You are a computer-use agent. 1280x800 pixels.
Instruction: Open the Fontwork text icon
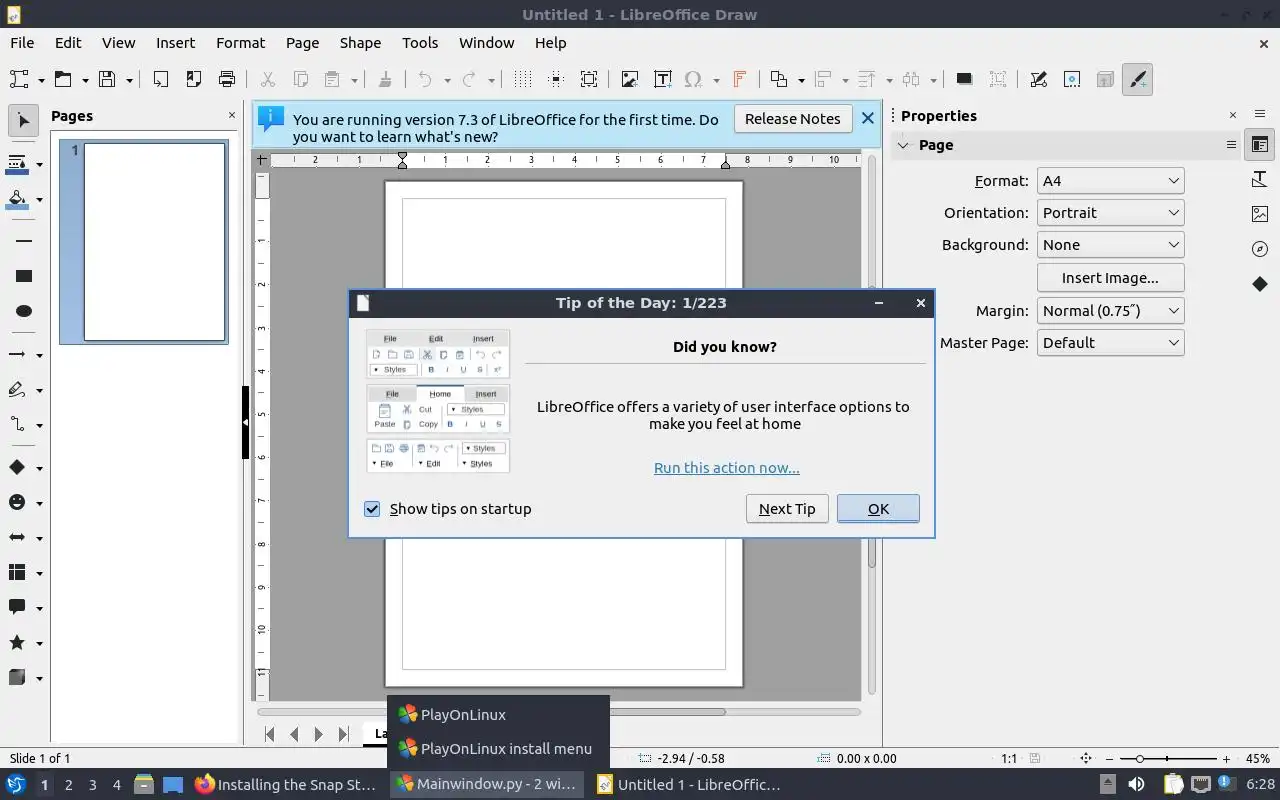740,80
